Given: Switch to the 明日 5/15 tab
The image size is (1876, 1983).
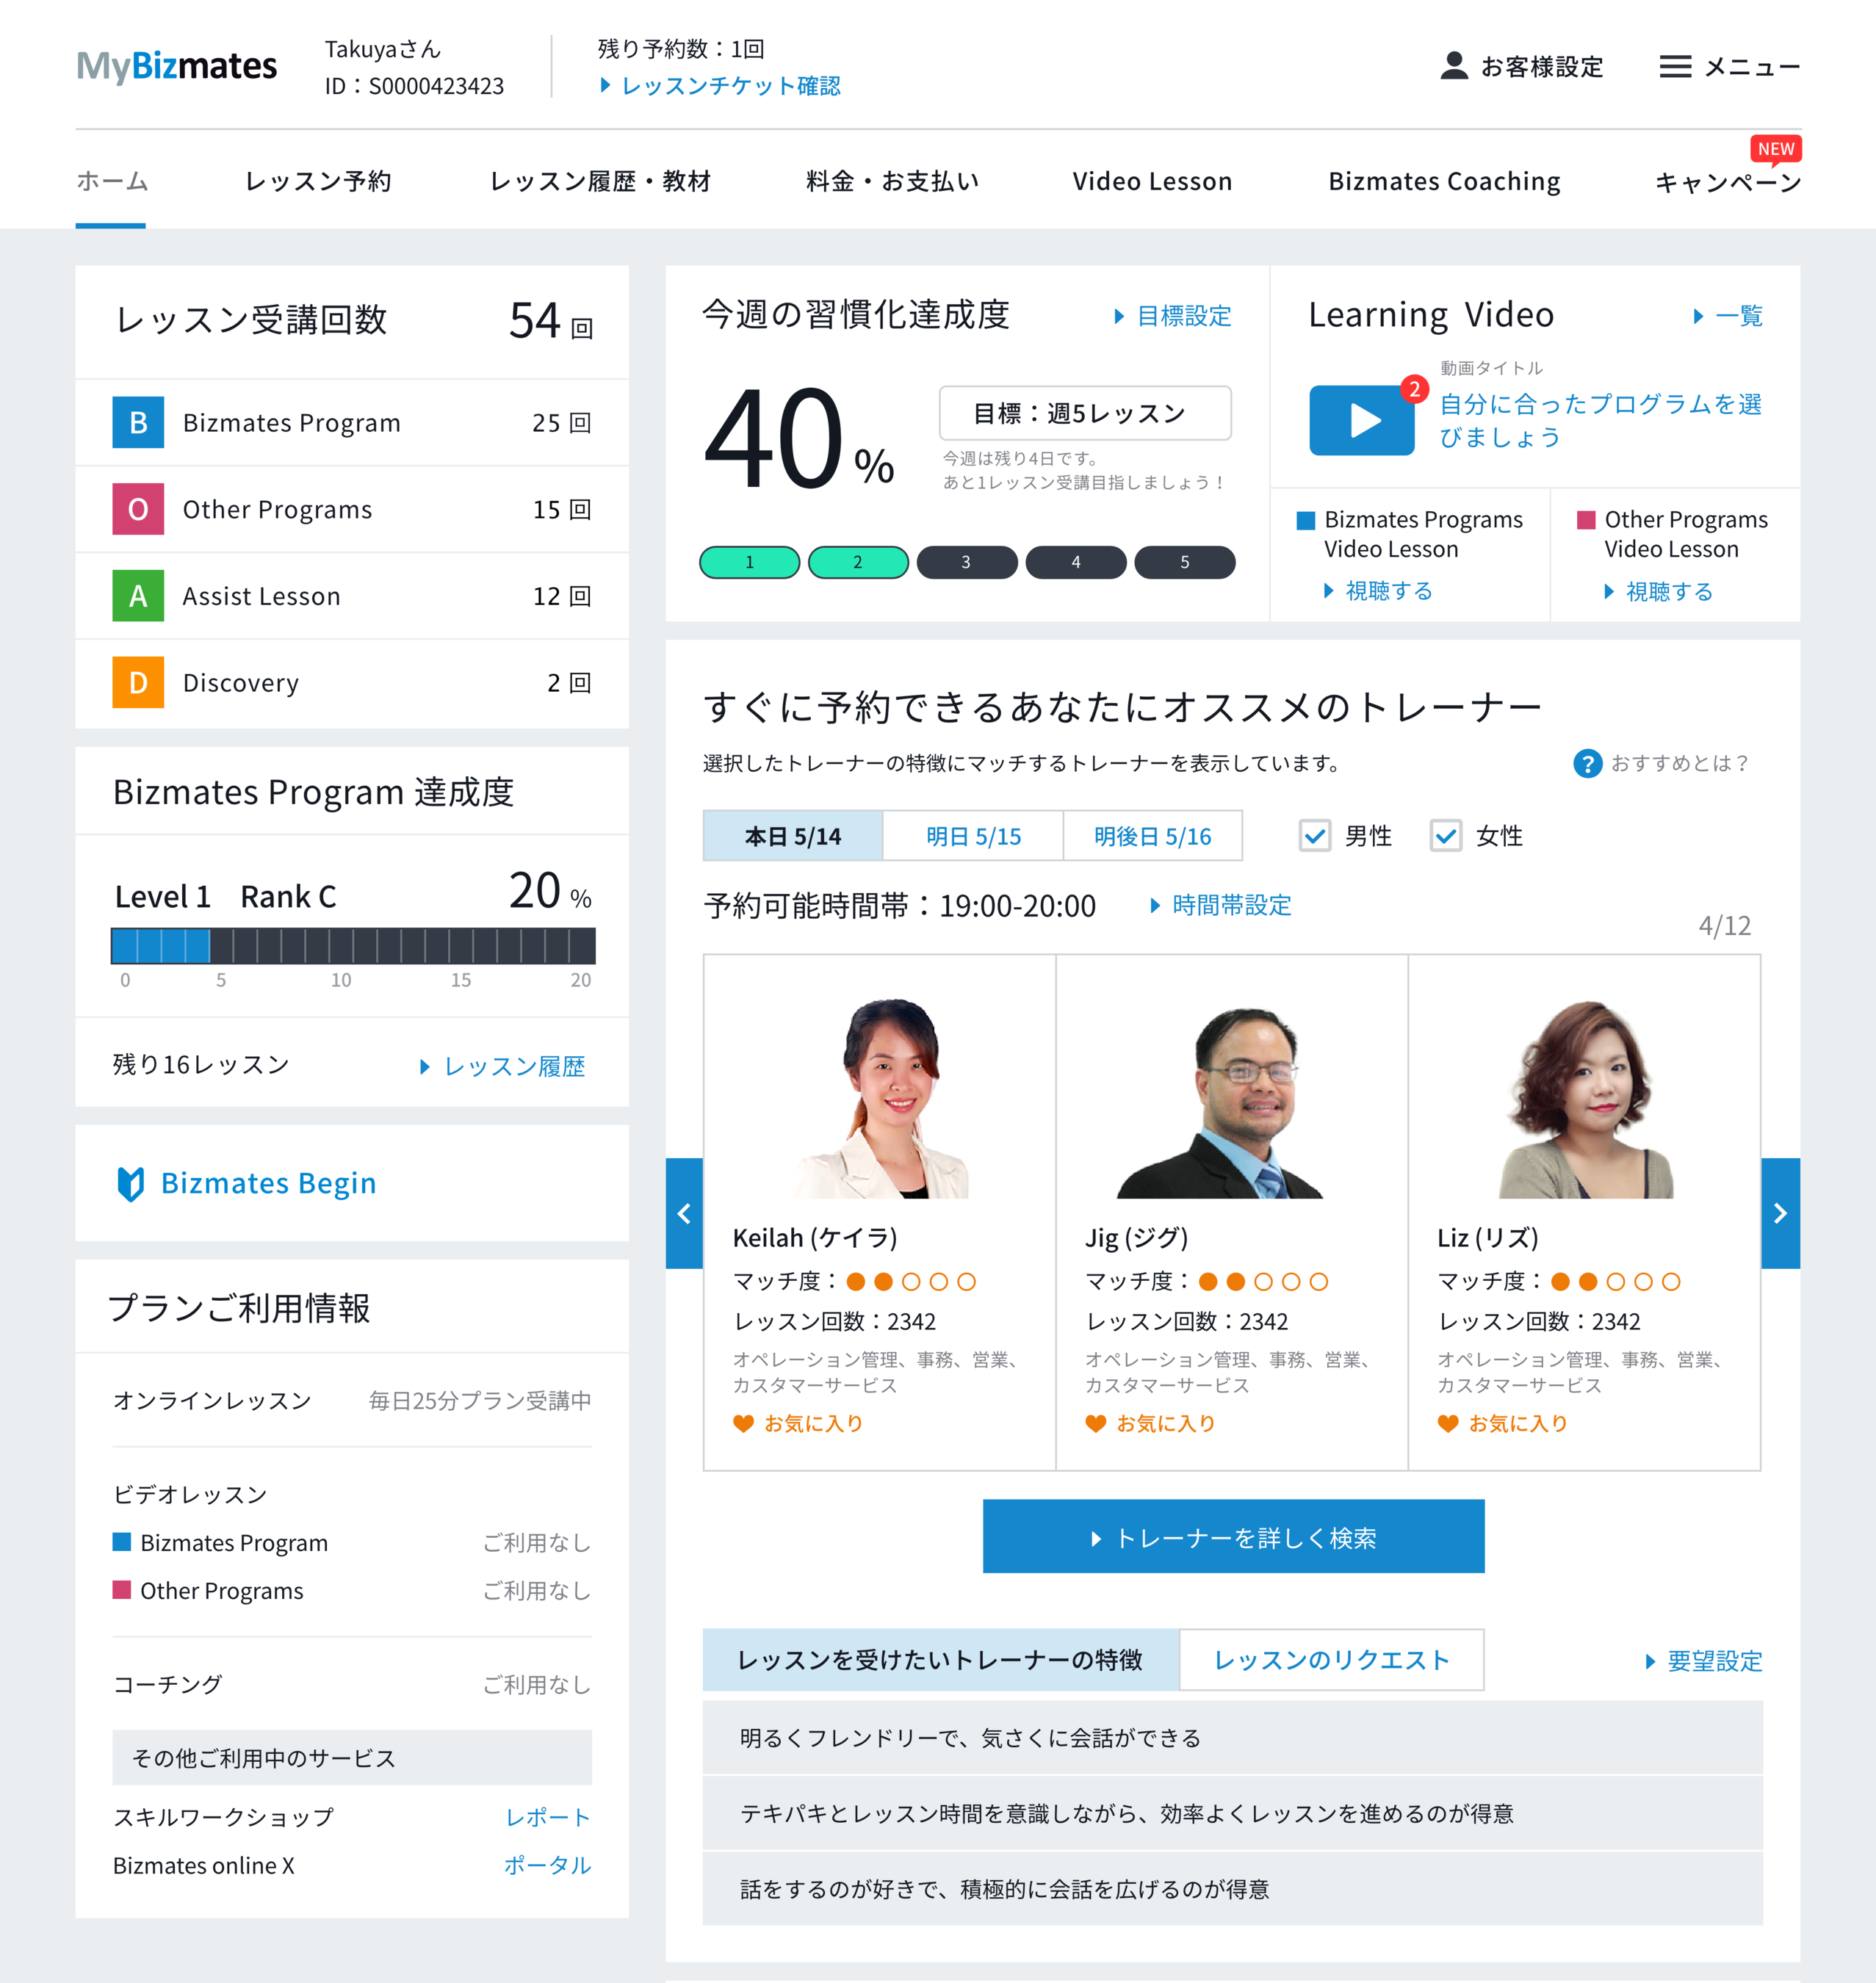Looking at the screenshot, I should (x=972, y=836).
